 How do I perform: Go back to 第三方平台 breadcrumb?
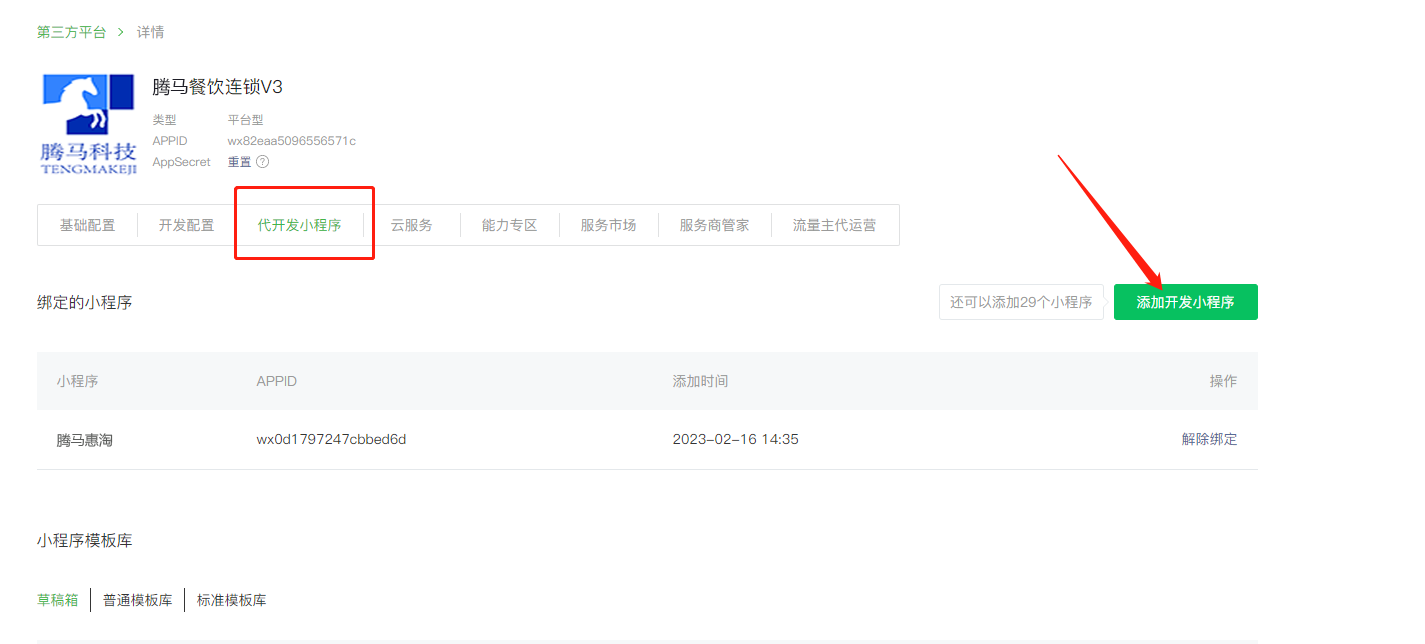[x=71, y=32]
